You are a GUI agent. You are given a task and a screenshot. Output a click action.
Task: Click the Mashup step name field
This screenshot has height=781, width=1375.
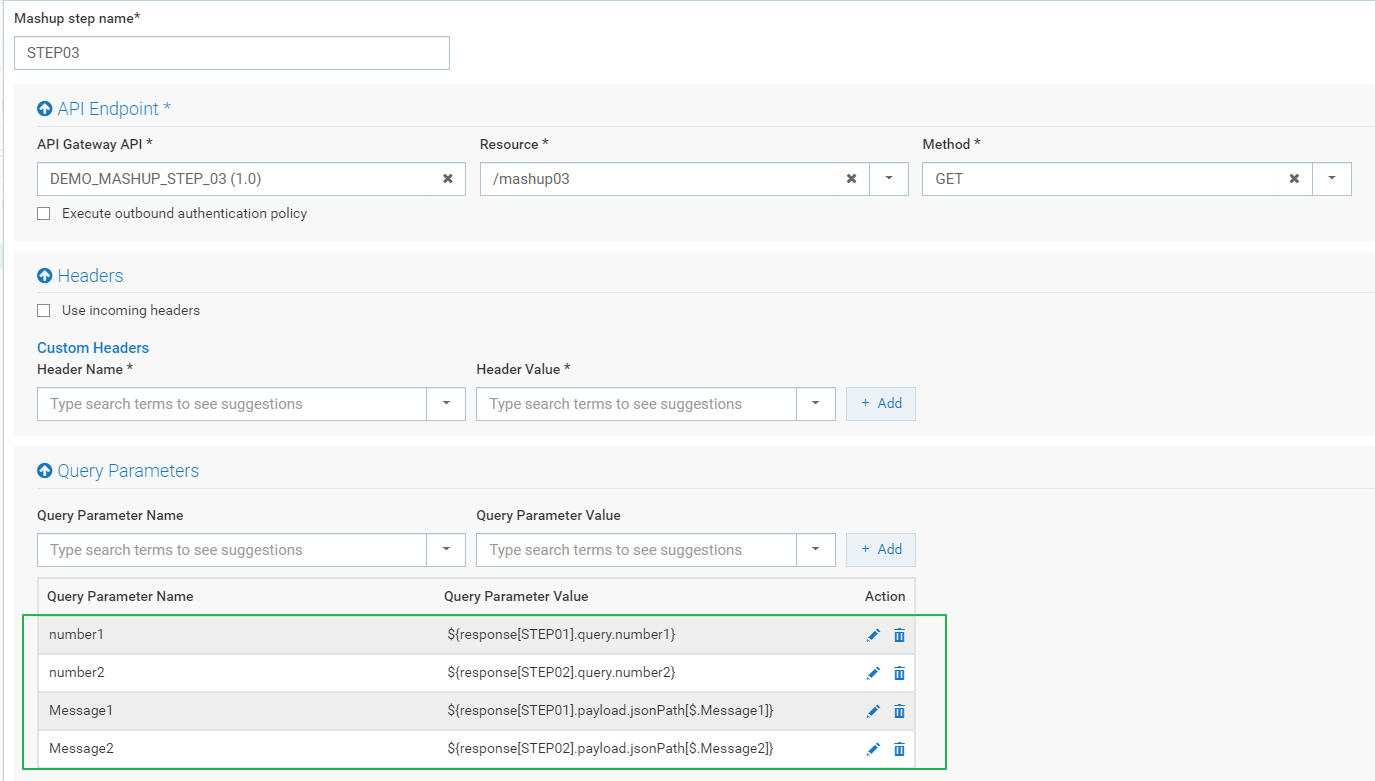coord(232,53)
